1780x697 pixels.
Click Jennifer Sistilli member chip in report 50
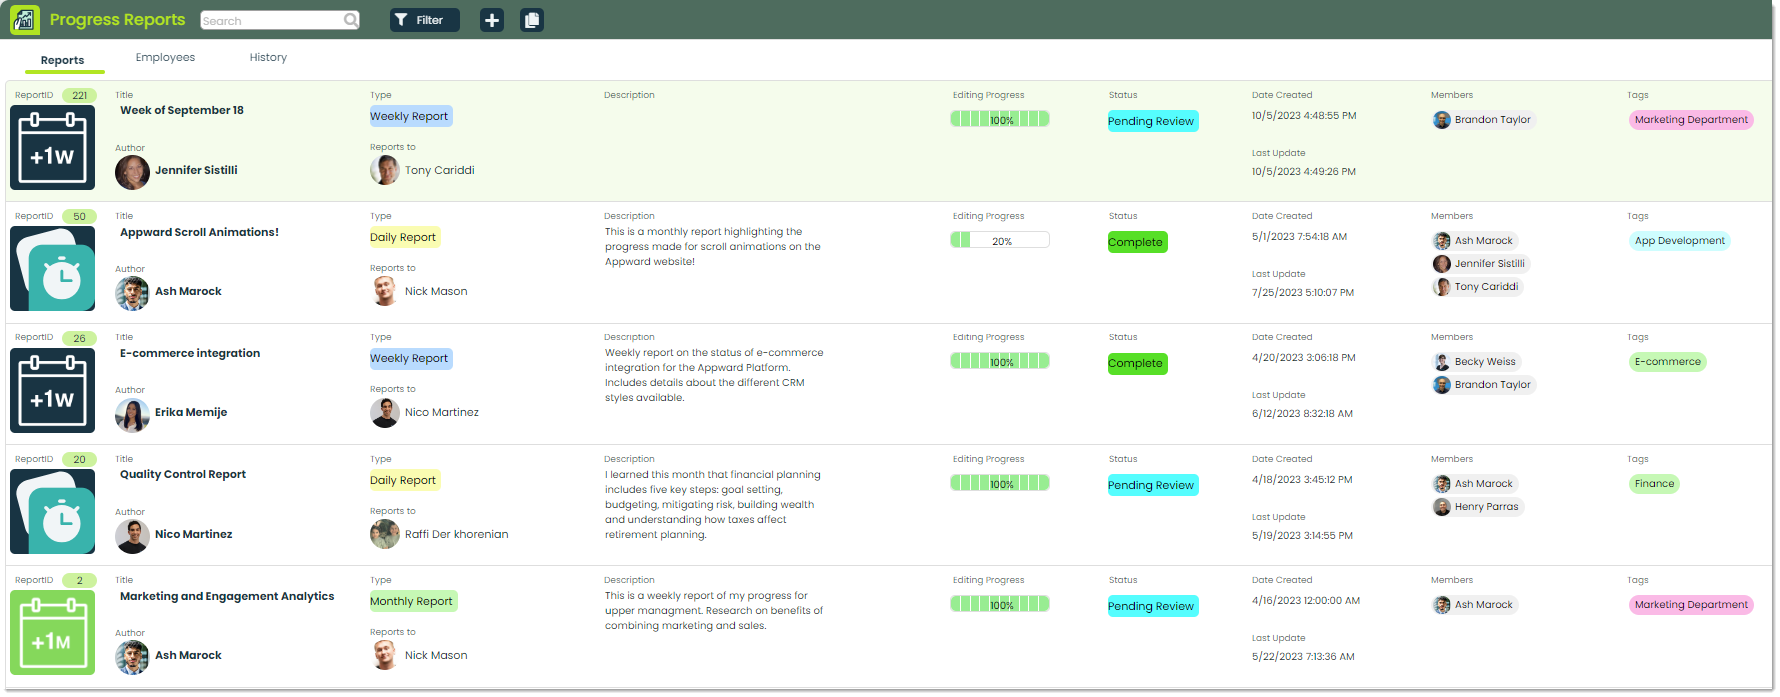(x=1480, y=264)
